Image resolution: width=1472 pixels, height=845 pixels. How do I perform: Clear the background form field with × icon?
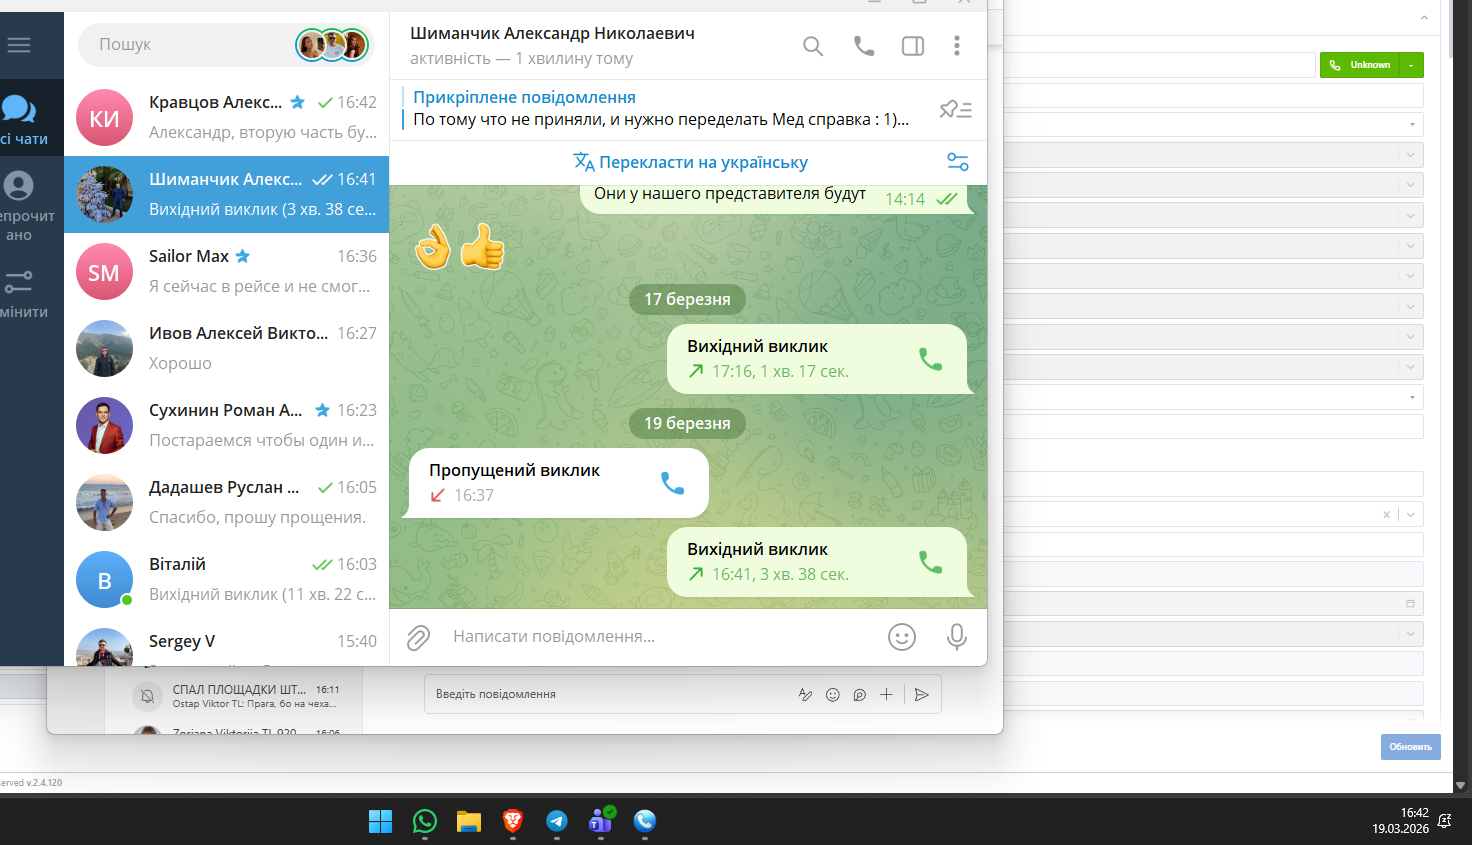click(1386, 515)
